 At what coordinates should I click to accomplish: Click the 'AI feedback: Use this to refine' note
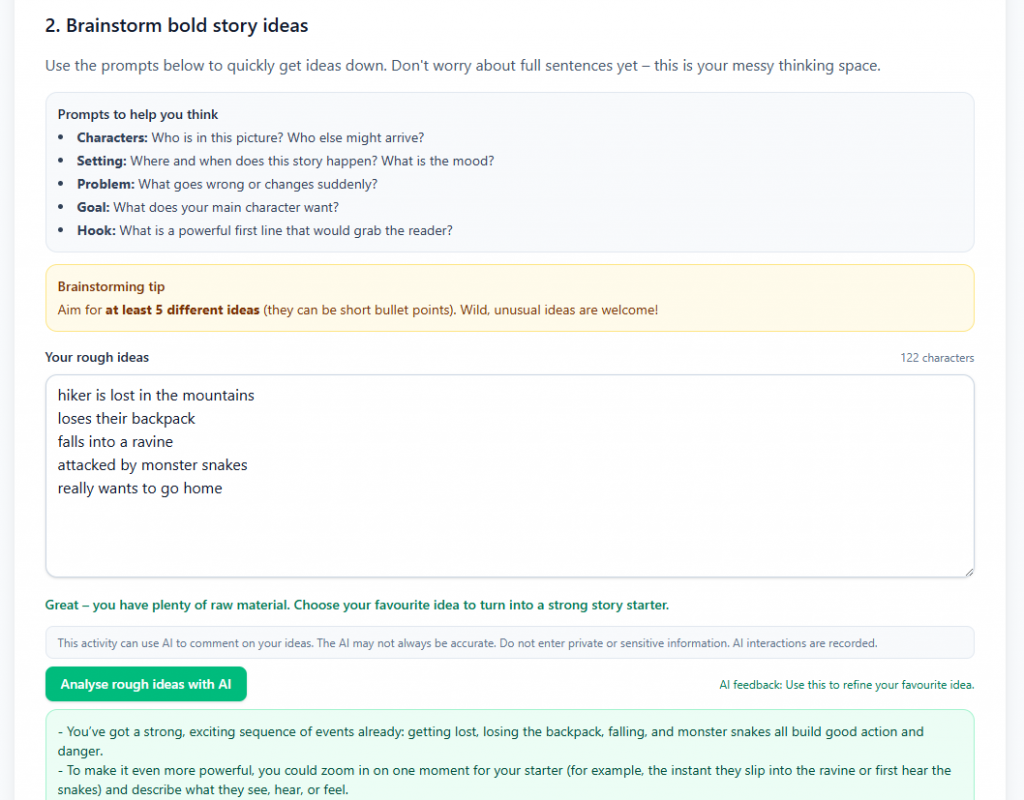(846, 685)
